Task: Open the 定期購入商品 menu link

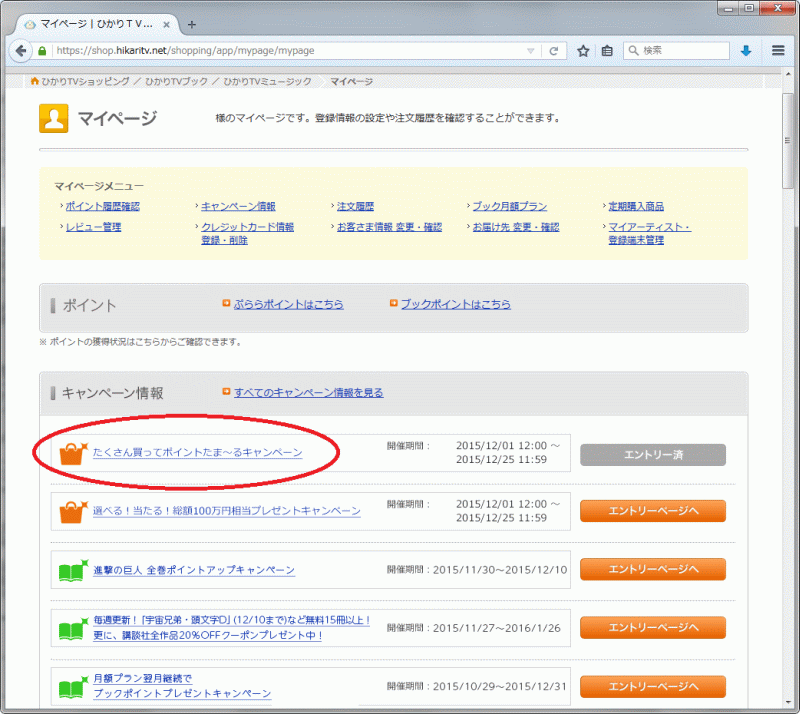Action: coord(636,207)
